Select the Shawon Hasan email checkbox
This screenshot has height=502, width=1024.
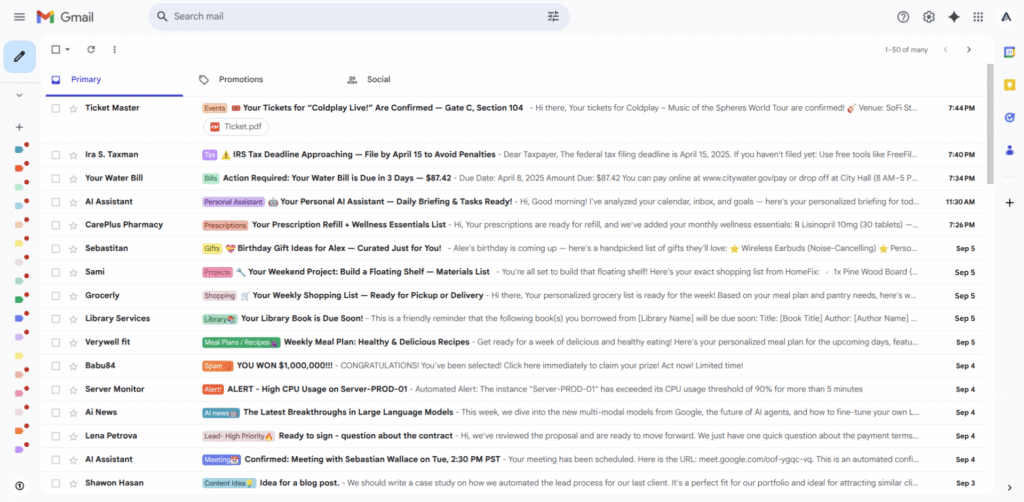tap(56, 483)
